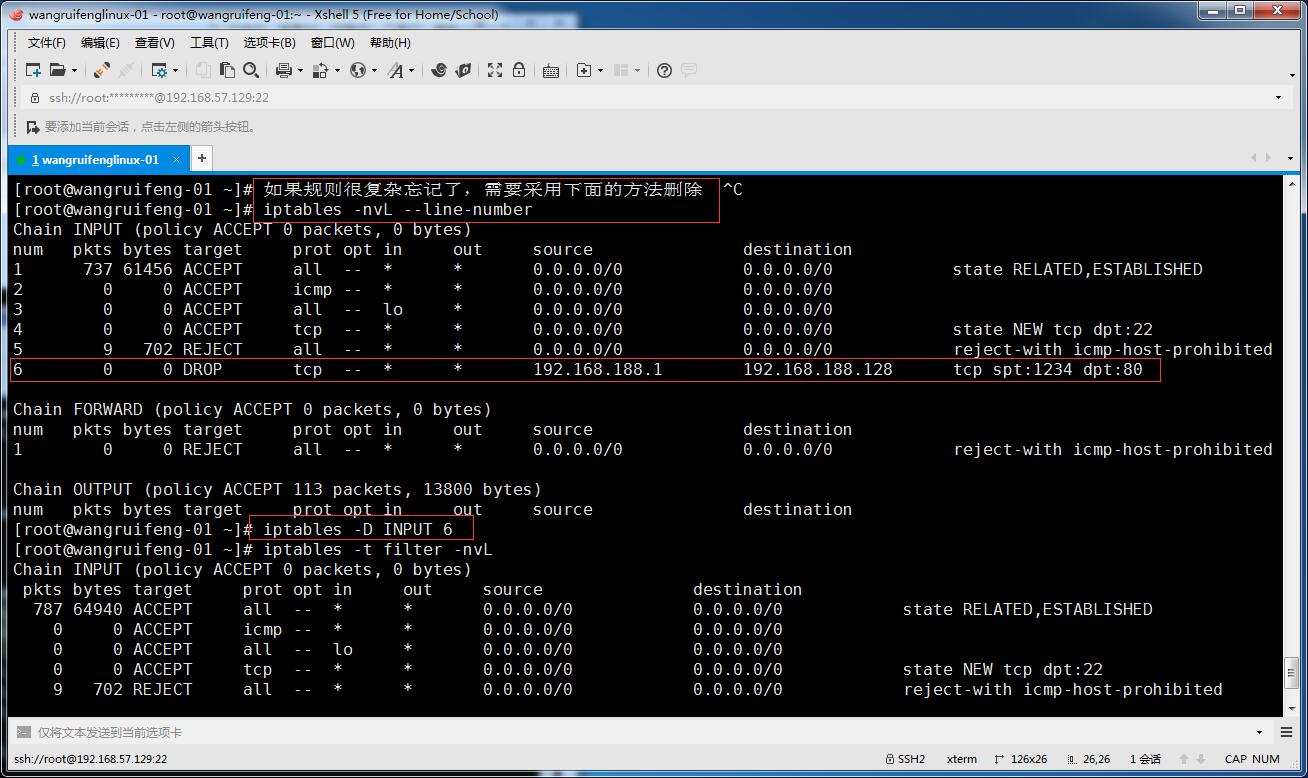Image resolution: width=1308 pixels, height=778 pixels.
Task: Click the Disconnect plug icon
Action: tap(125, 70)
